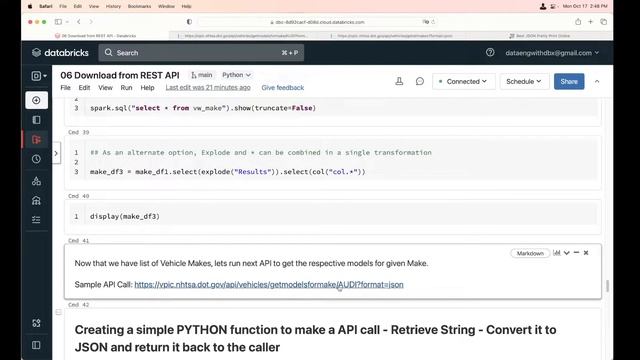Open the chart icon in Cmd 41 cell
640x360 pixels.
[557, 253]
